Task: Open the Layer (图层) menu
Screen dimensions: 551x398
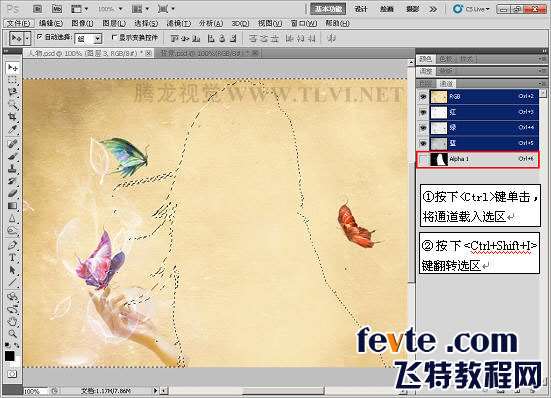Action: (x=114, y=24)
